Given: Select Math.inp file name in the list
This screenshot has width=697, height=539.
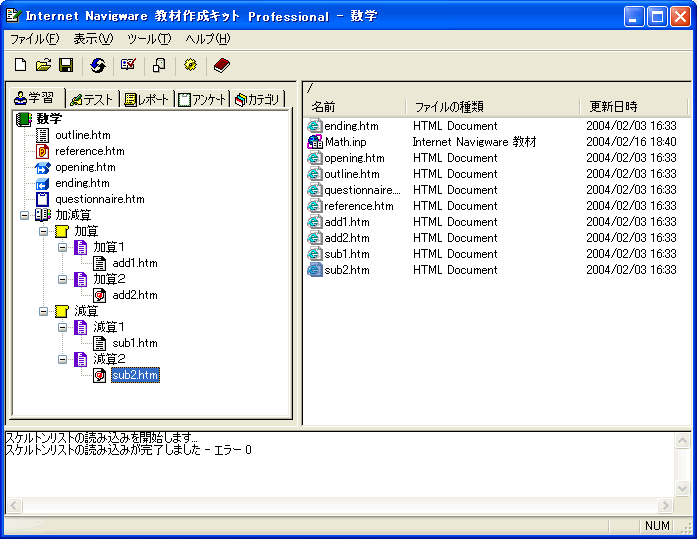Looking at the screenshot, I should tap(345, 142).
